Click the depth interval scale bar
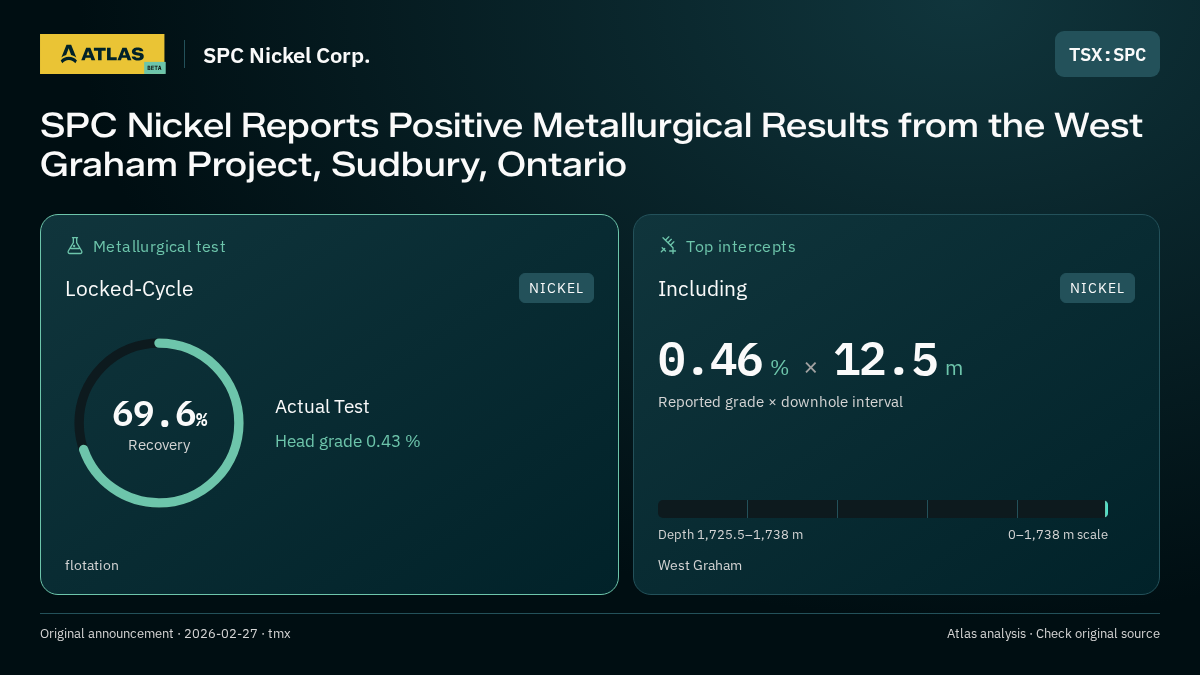Image resolution: width=1200 pixels, height=675 pixels. pyautogui.click(x=883, y=509)
